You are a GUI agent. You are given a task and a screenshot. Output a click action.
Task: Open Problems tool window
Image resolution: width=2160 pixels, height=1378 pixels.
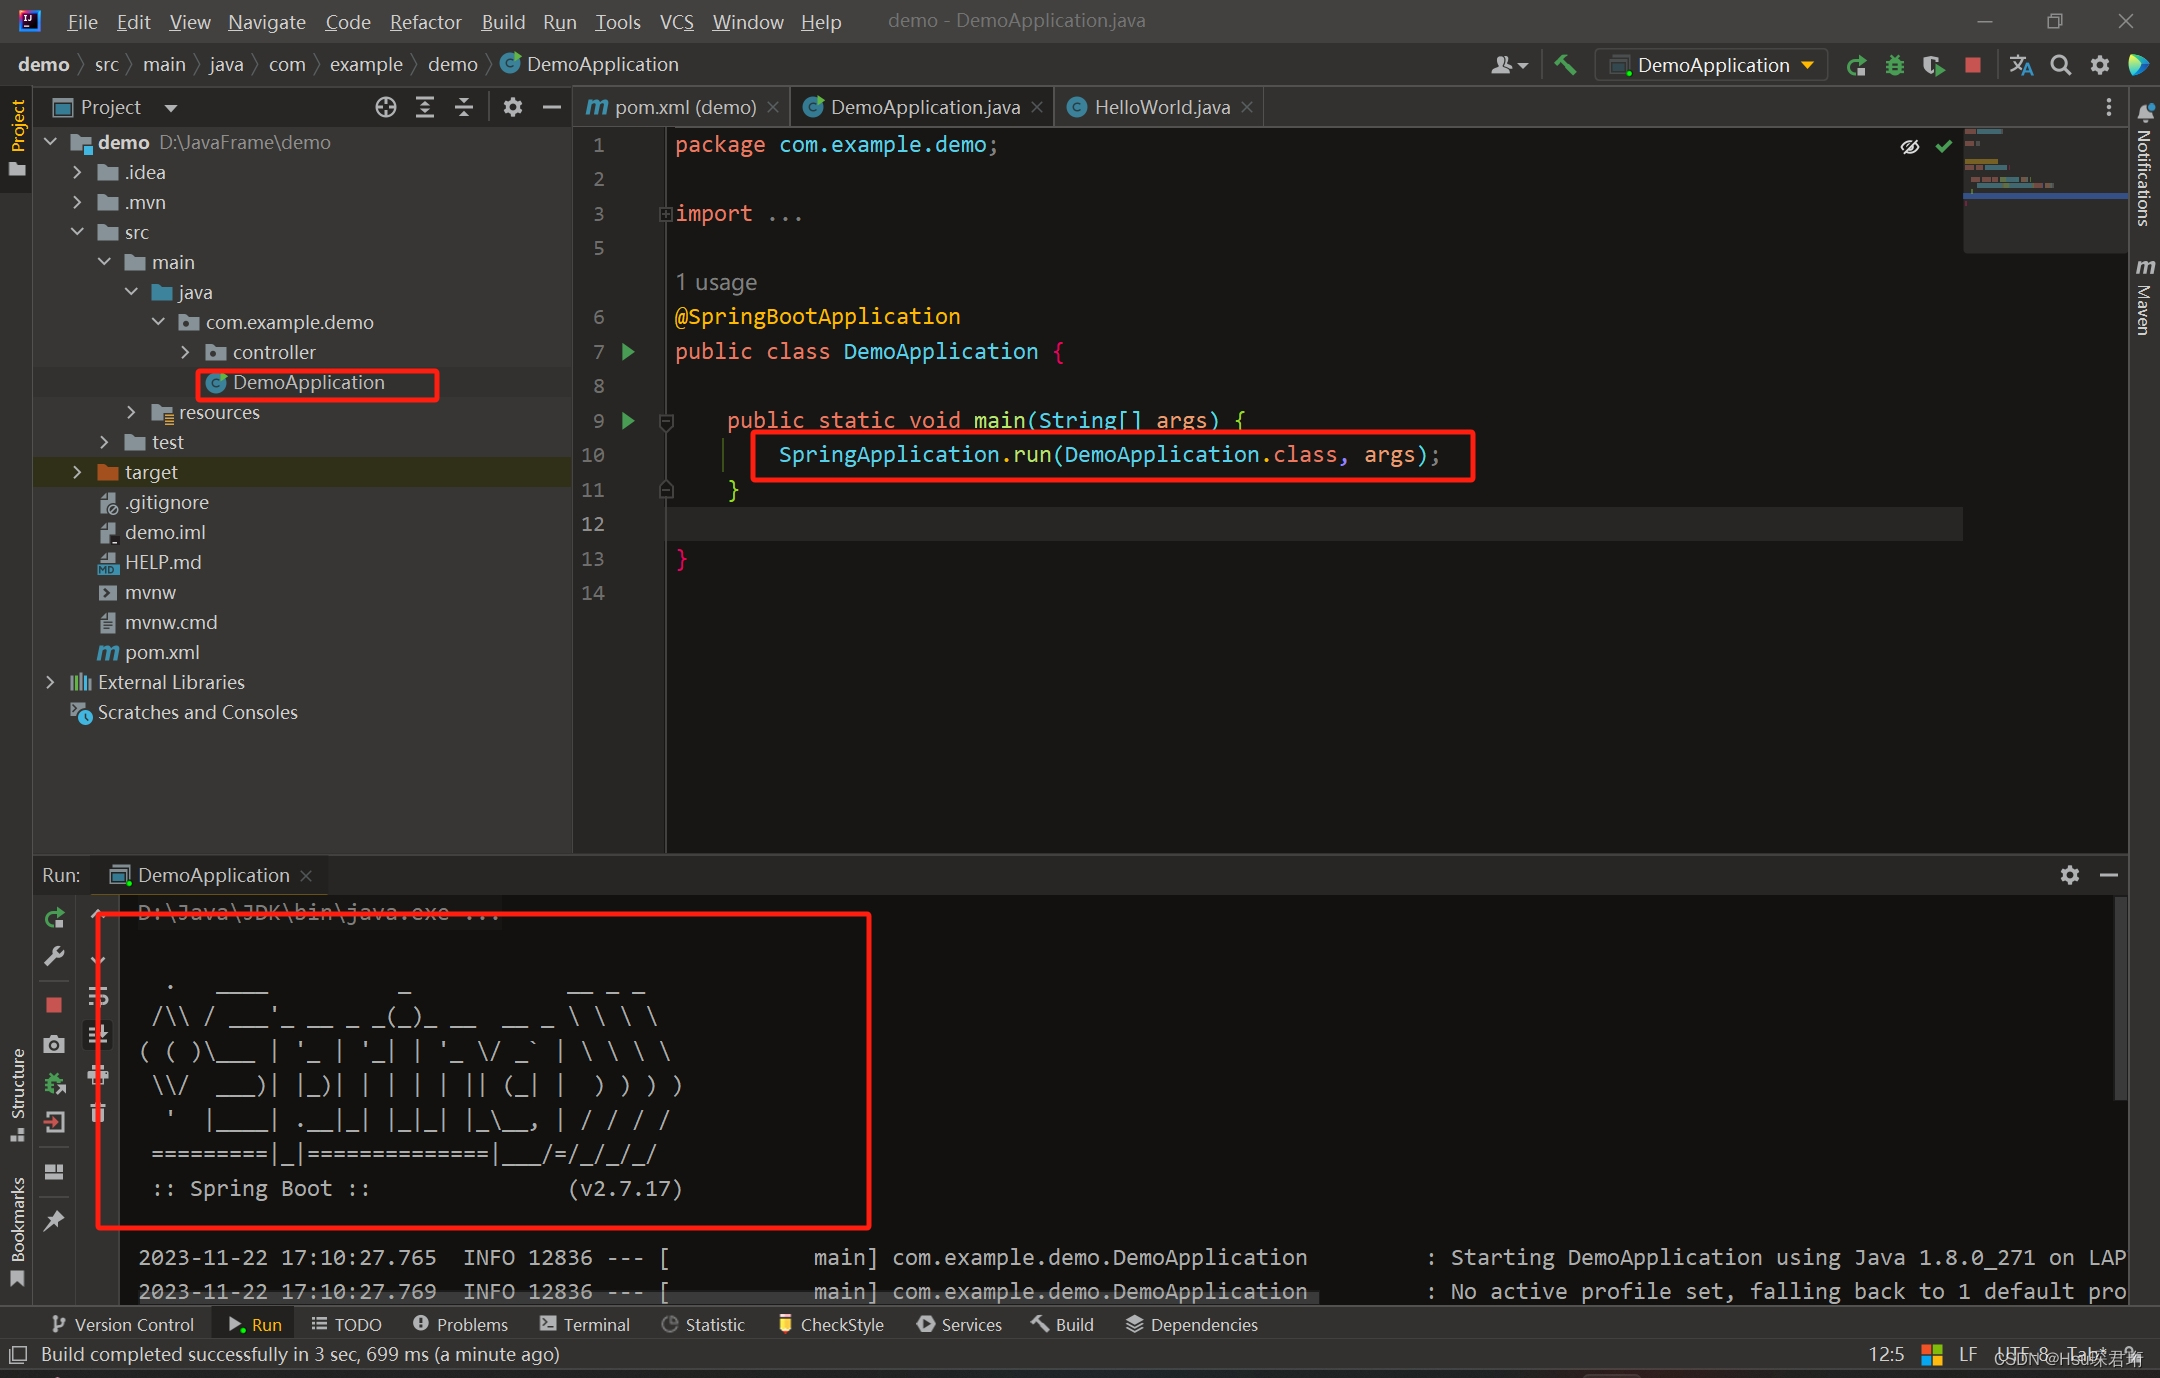click(460, 1324)
